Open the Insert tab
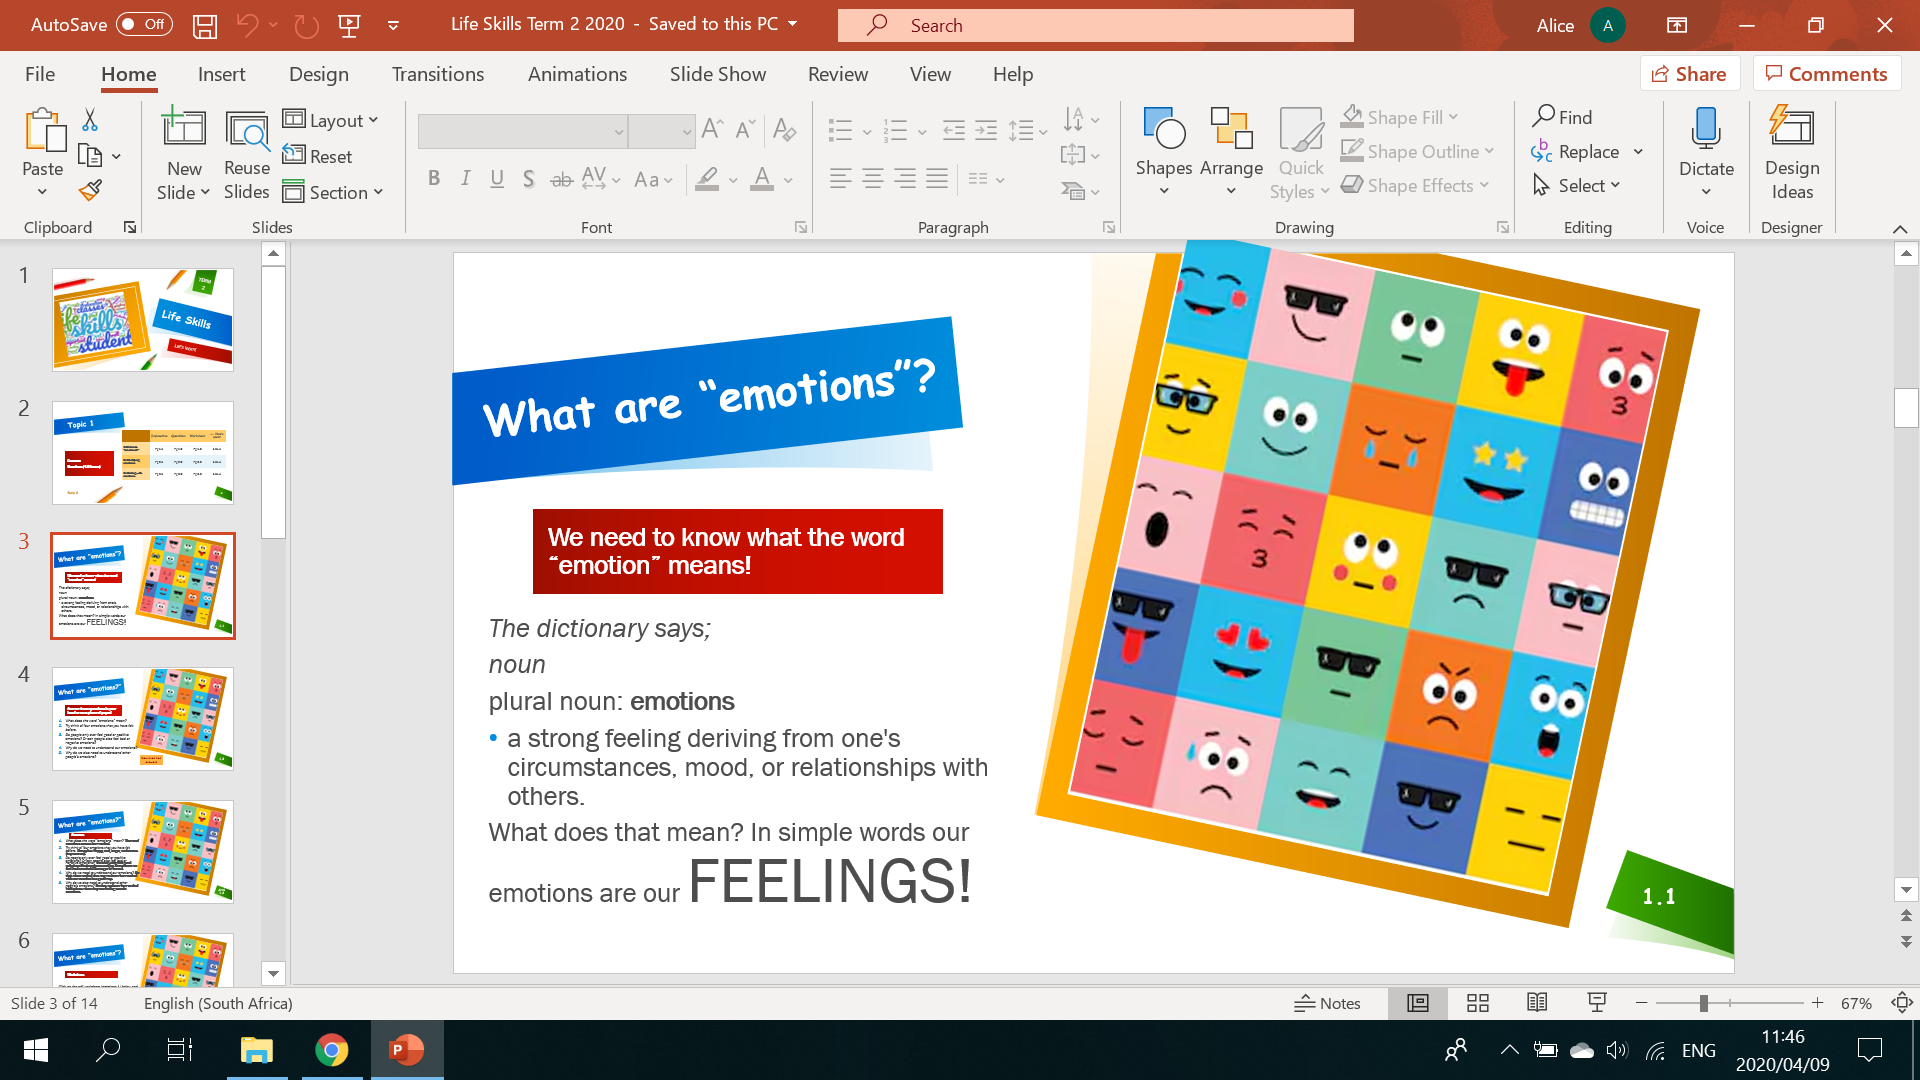The width and height of the screenshot is (1920, 1080). coord(221,74)
